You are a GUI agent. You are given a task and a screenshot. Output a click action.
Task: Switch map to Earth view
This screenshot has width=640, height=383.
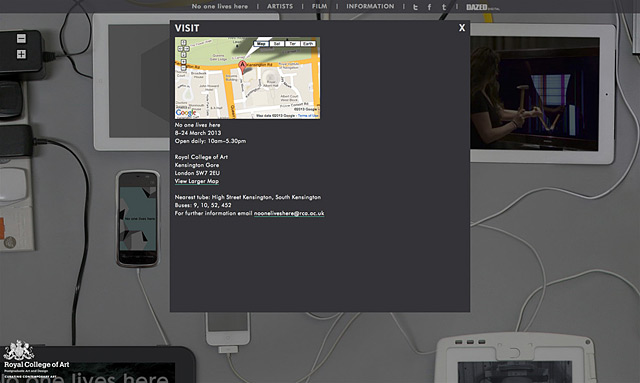point(308,43)
